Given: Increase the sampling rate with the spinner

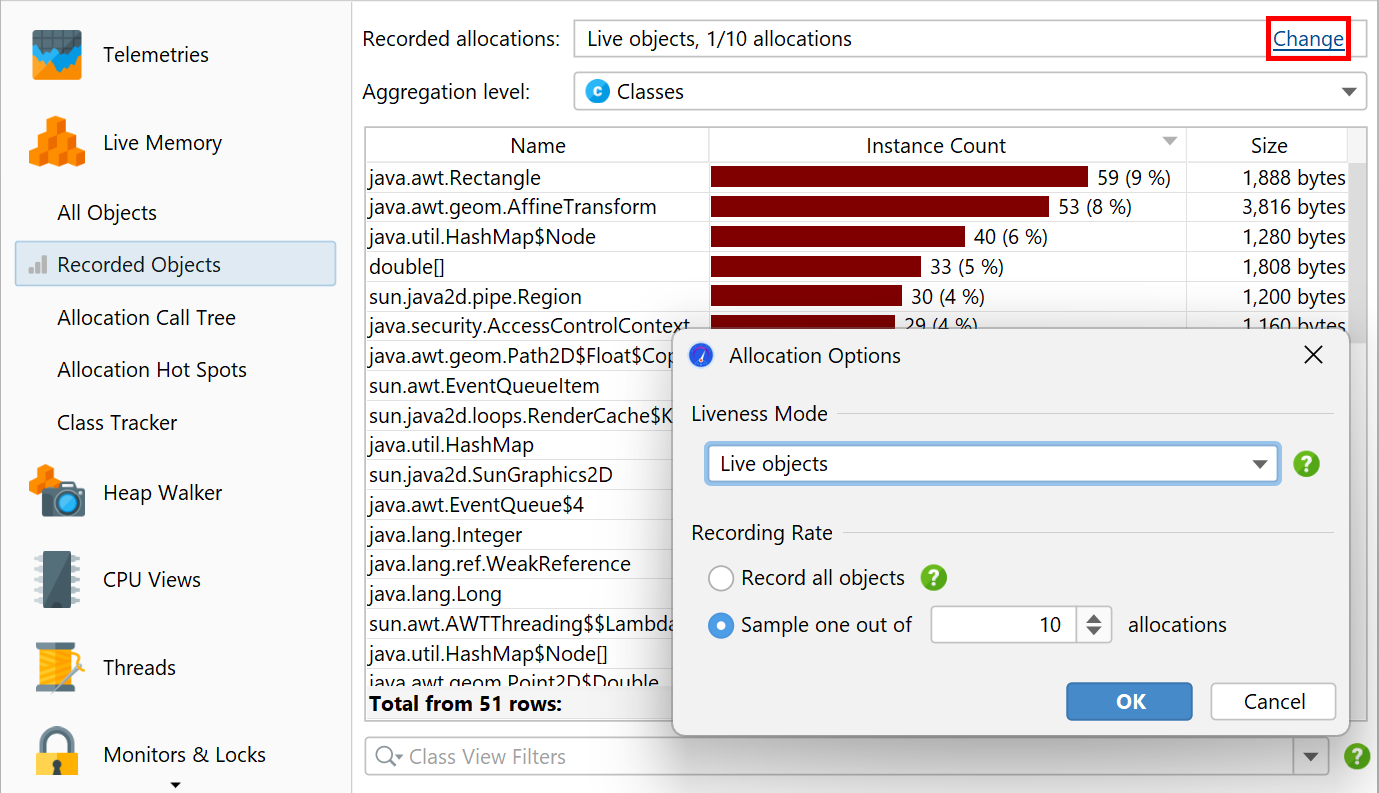Looking at the screenshot, I should pyautogui.click(x=1094, y=618).
